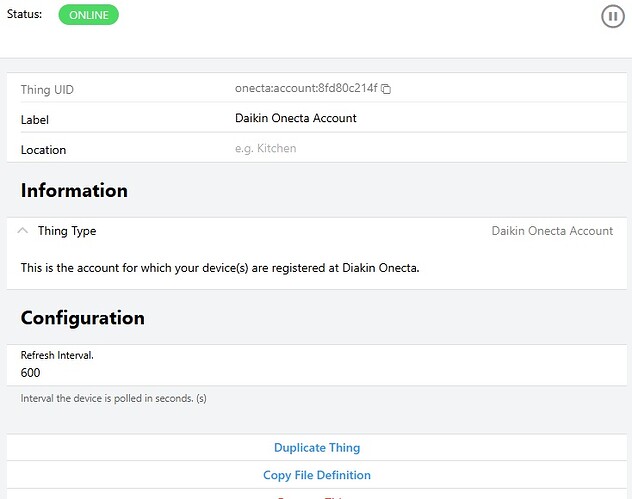Click the Thing UID label
Viewport: 632px width, 499px height.
click(x=47, y=89)
